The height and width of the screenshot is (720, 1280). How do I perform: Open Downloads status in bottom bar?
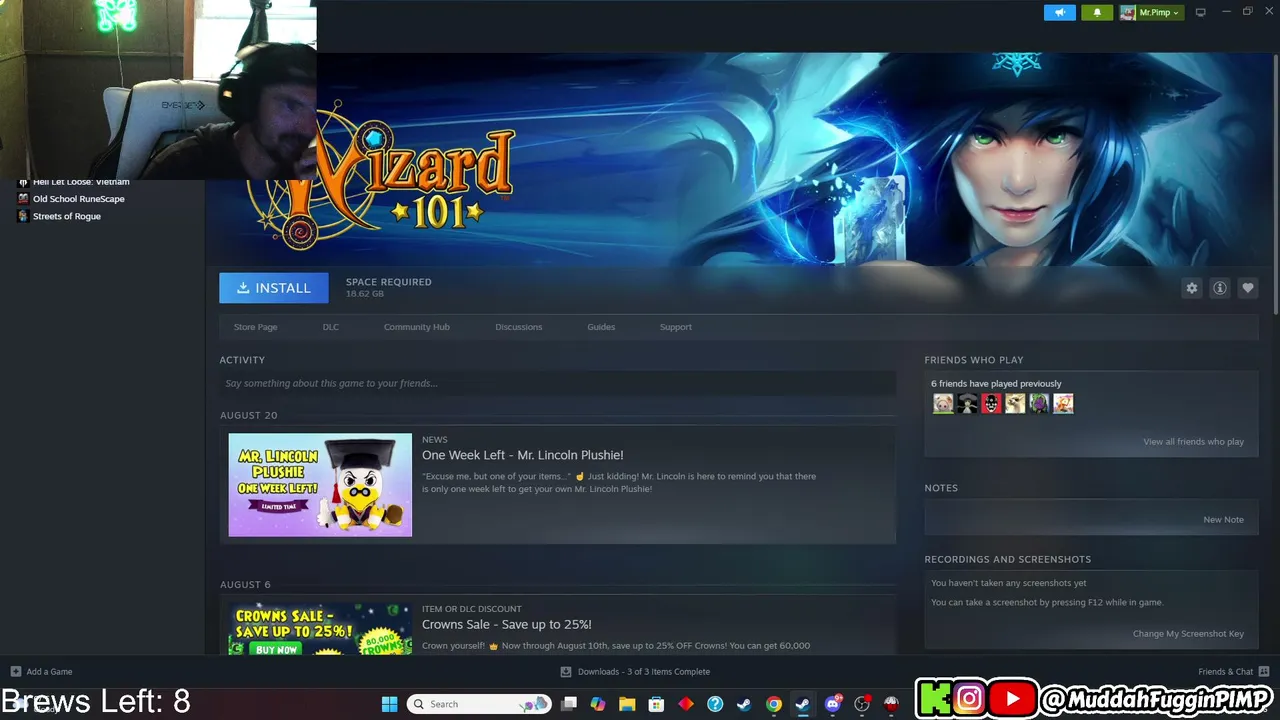(635, 672)
